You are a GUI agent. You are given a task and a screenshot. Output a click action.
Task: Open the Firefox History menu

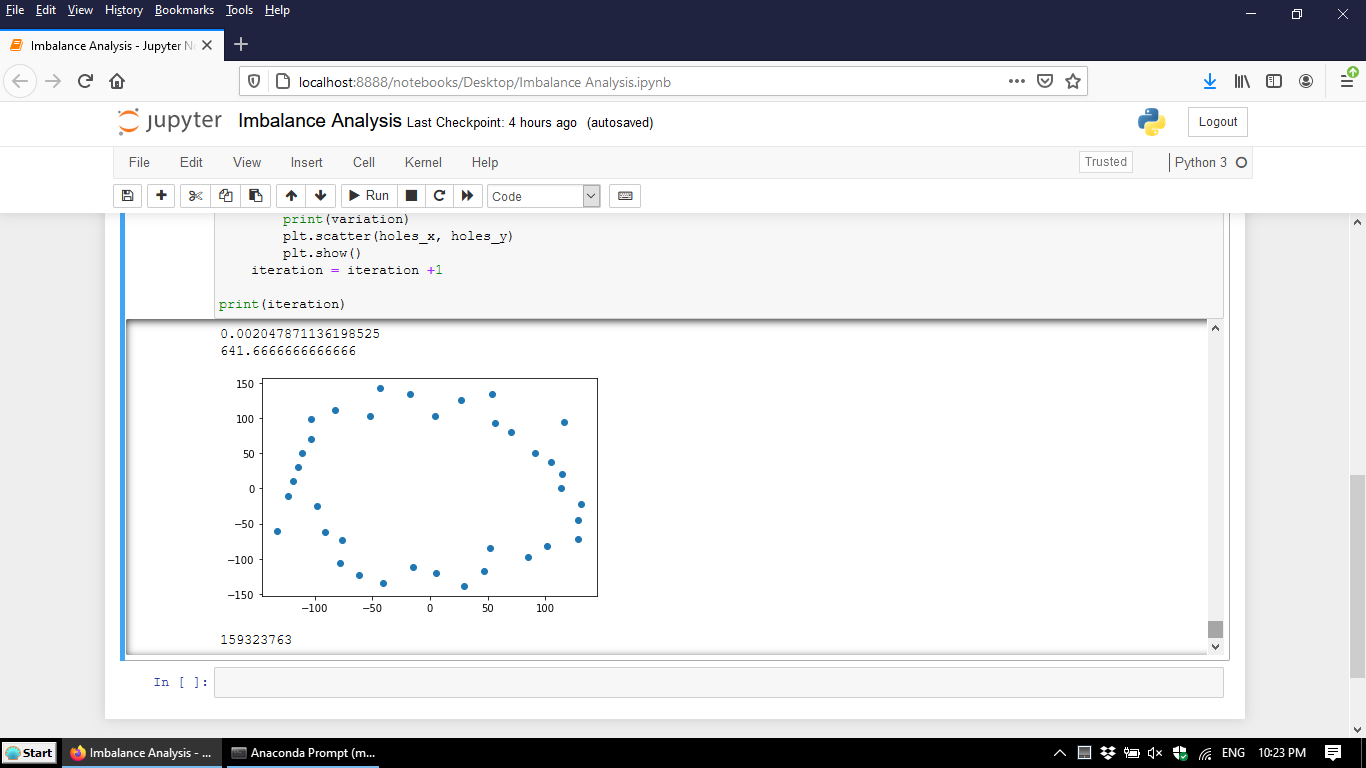coord(124,10)
